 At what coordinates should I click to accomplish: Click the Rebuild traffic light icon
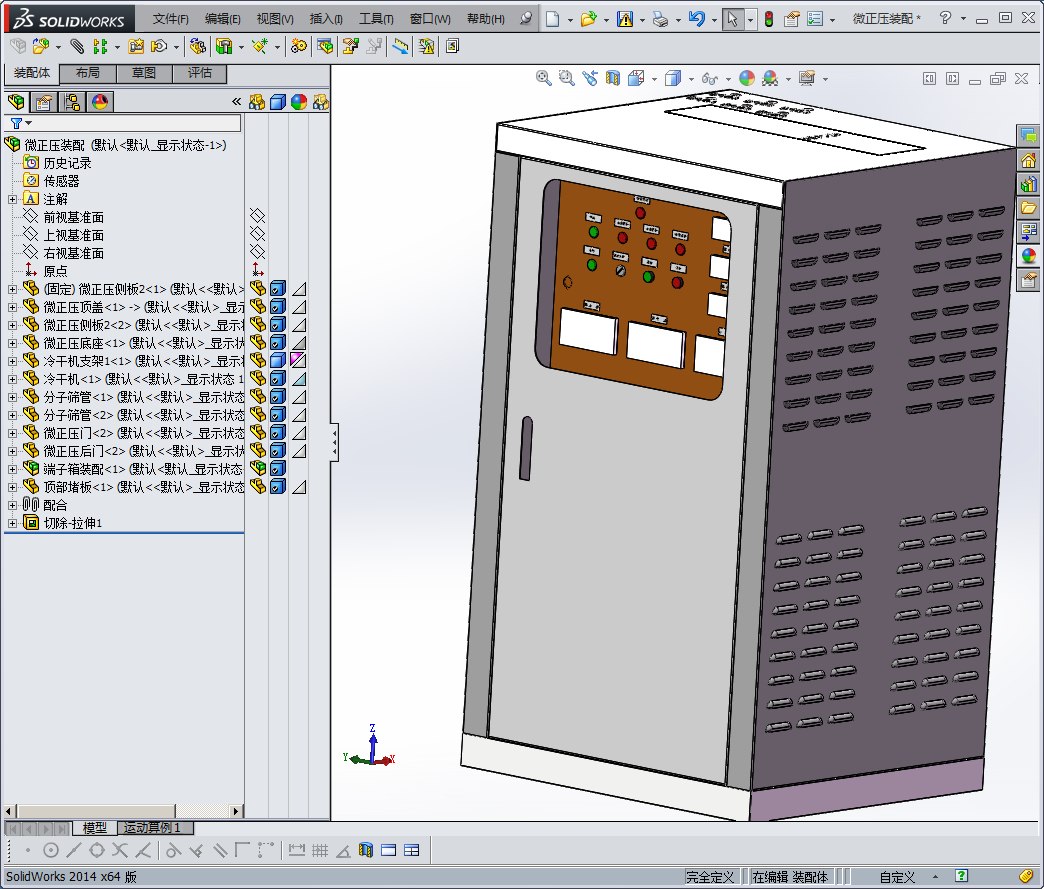pos(768,19)
